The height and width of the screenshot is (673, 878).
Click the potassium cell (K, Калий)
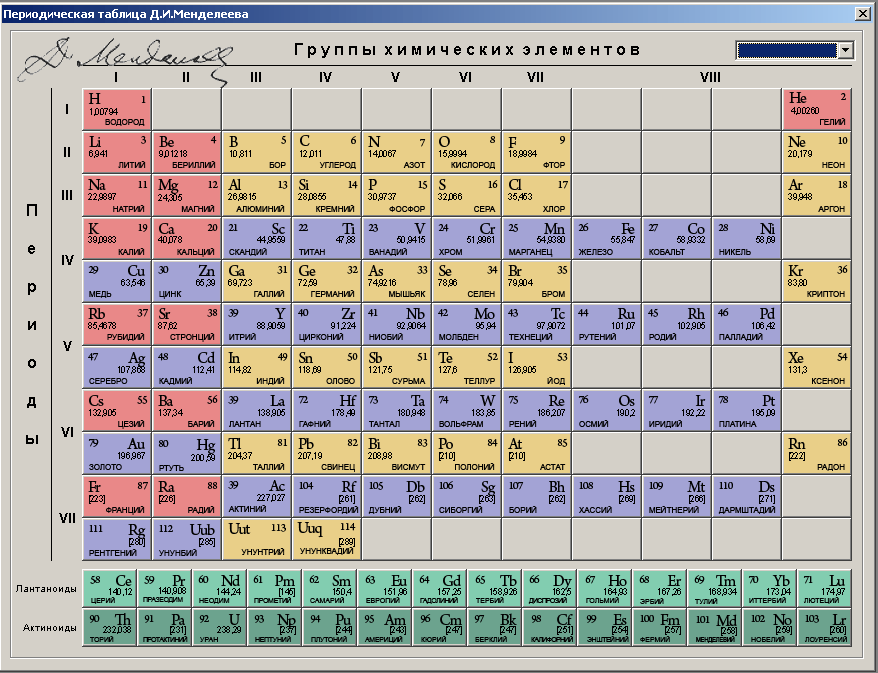click(117, 239)
